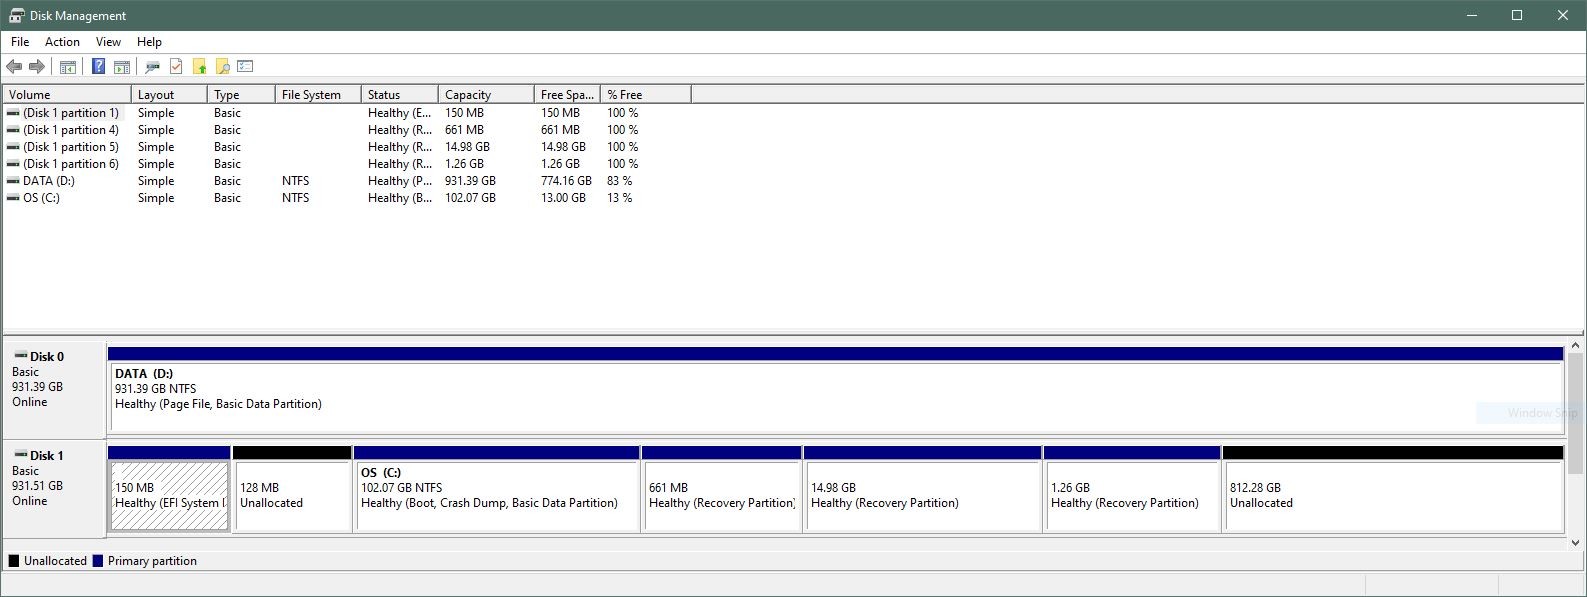
Task: Open Help via blue question mark icon
Action: 98,67
